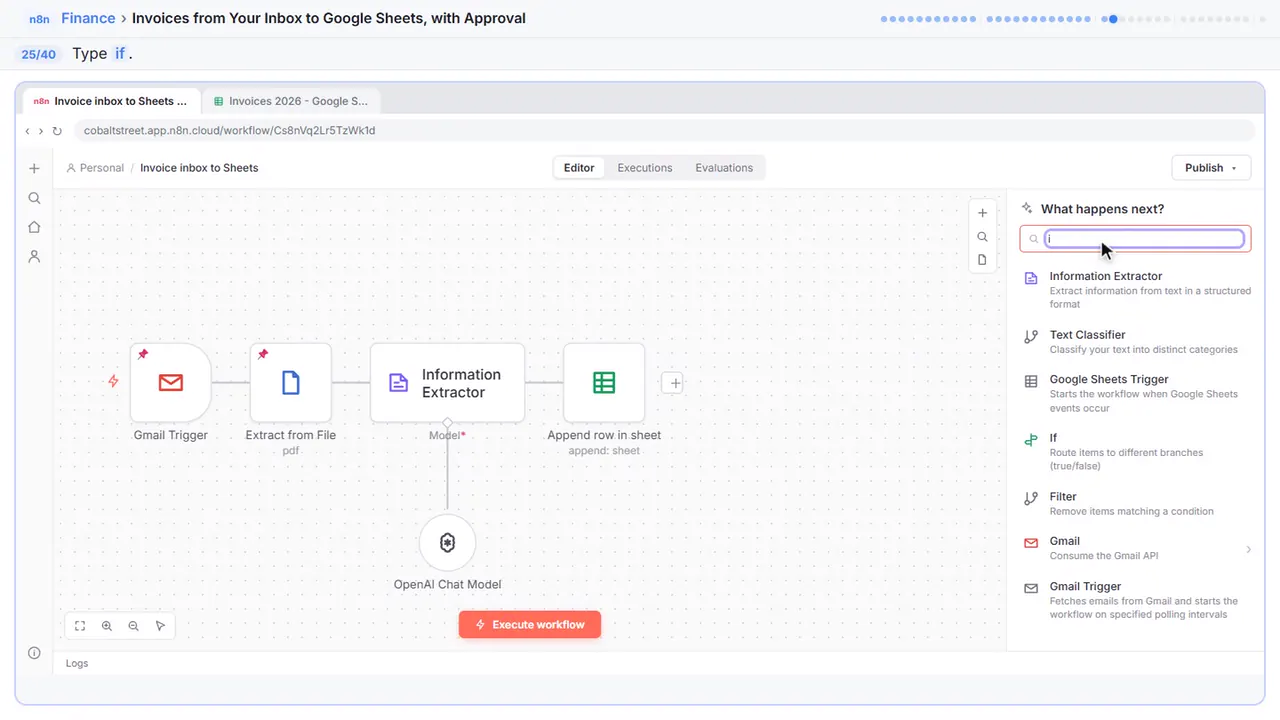
Task: Choose Gmail Trigger in the node list
Action: click(x=1136, y=600)
